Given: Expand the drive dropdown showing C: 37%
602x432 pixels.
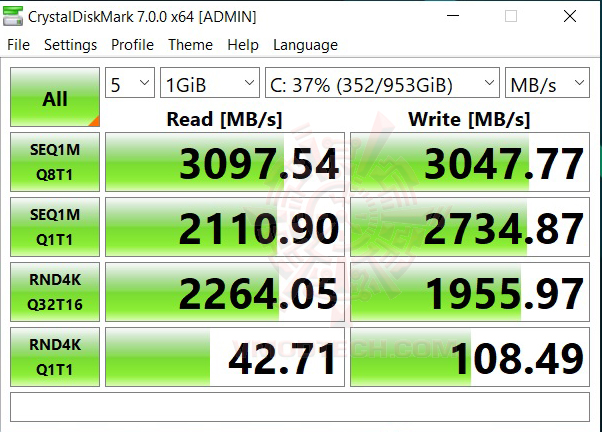Looking at the screenshot, I should click(382, 83).
